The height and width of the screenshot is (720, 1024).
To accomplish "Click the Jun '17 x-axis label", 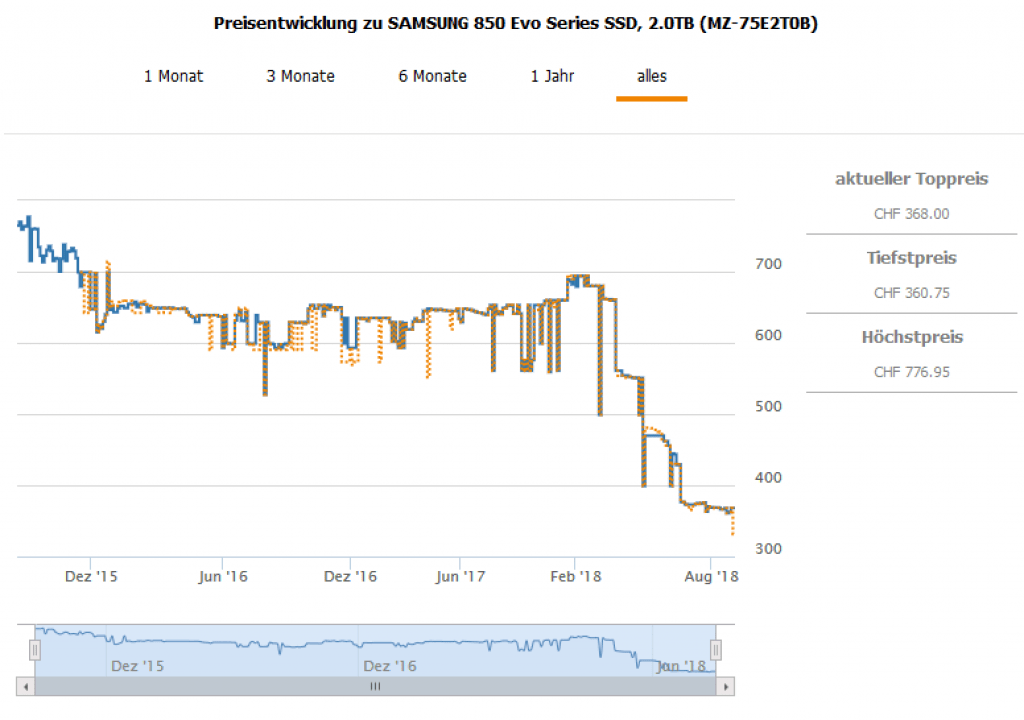I will tap(462, 576).
